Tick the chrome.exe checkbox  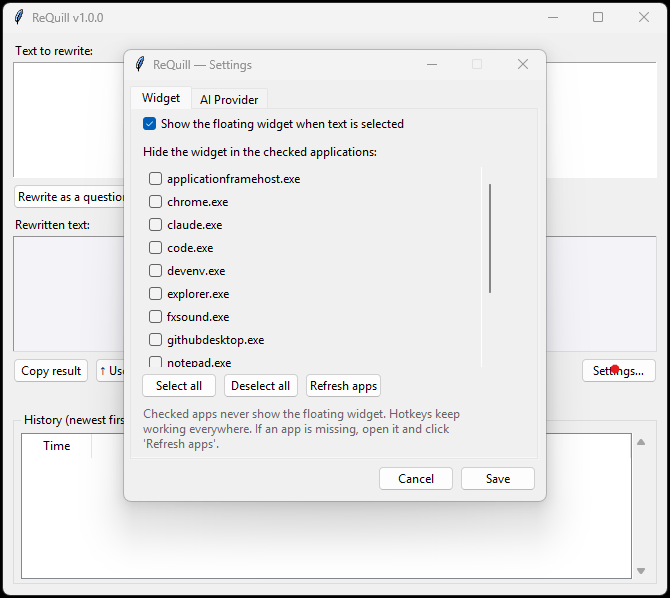coord(155,202)
